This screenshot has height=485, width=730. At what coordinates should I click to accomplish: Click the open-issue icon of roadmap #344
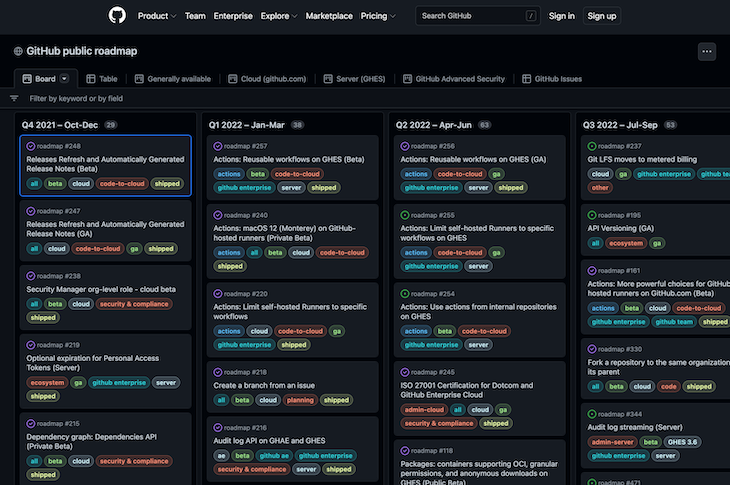592,414
